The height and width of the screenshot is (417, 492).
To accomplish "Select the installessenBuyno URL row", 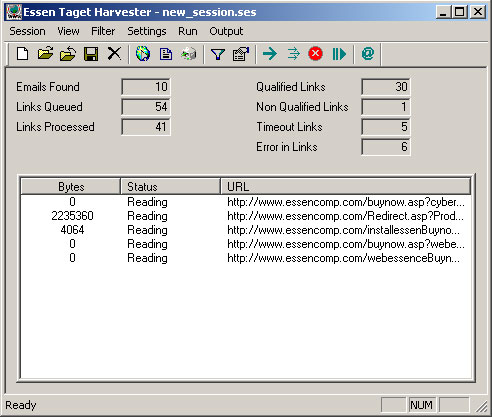I will [x=246, y=230].
